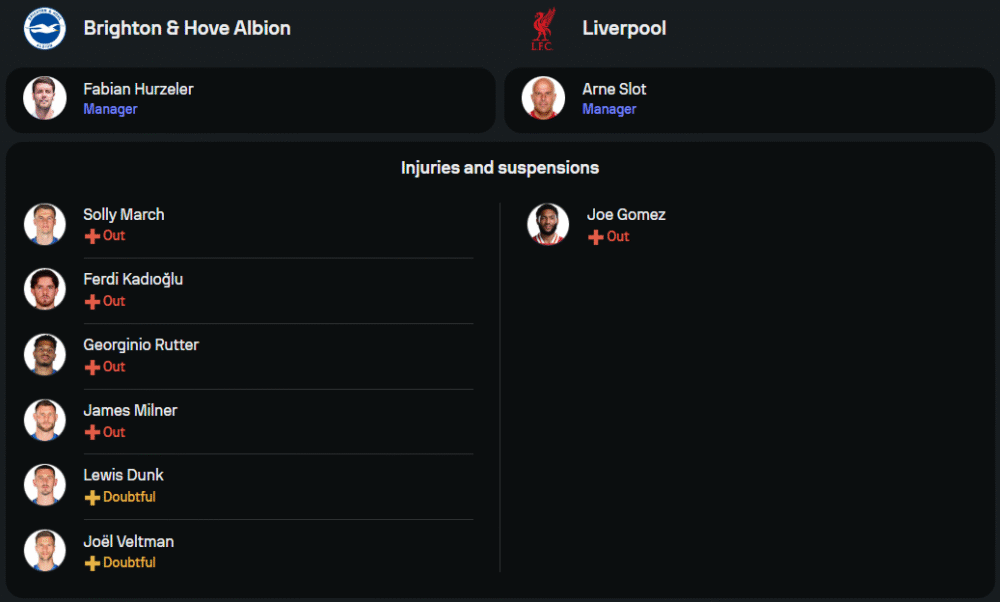This screenshot has width=1000, height=602.
Task: Click Joe Gomez's player avatar
Action: click(548, 224)
